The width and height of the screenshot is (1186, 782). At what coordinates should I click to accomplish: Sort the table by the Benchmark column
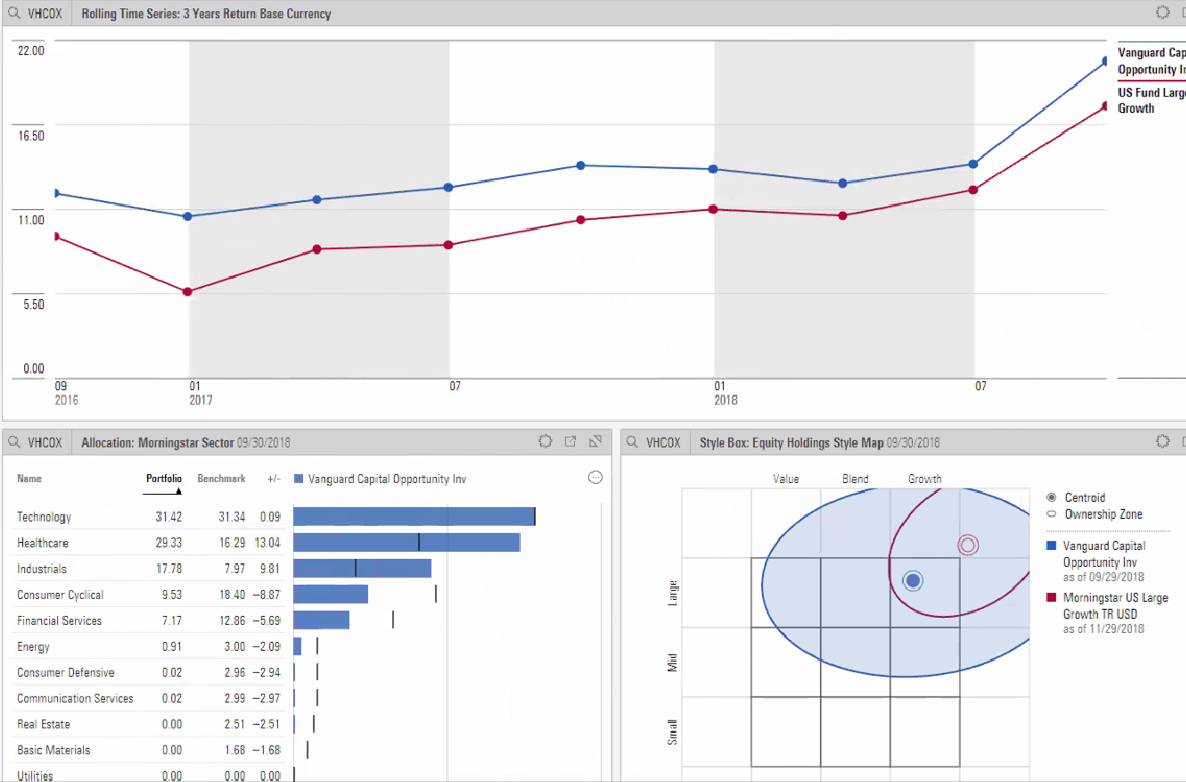coord(221,479)
